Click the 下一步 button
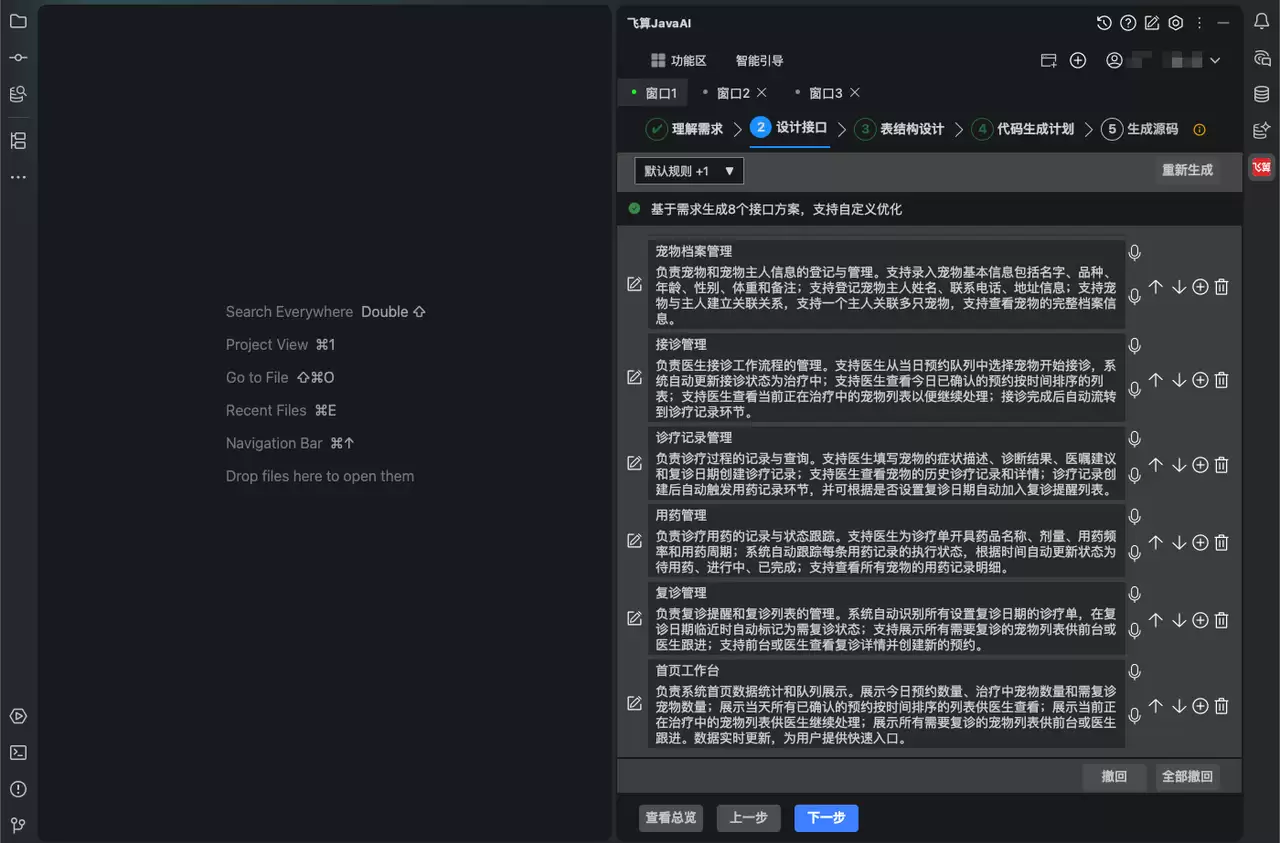Viewport: 1280px width, 843px height. pos(826,818)
